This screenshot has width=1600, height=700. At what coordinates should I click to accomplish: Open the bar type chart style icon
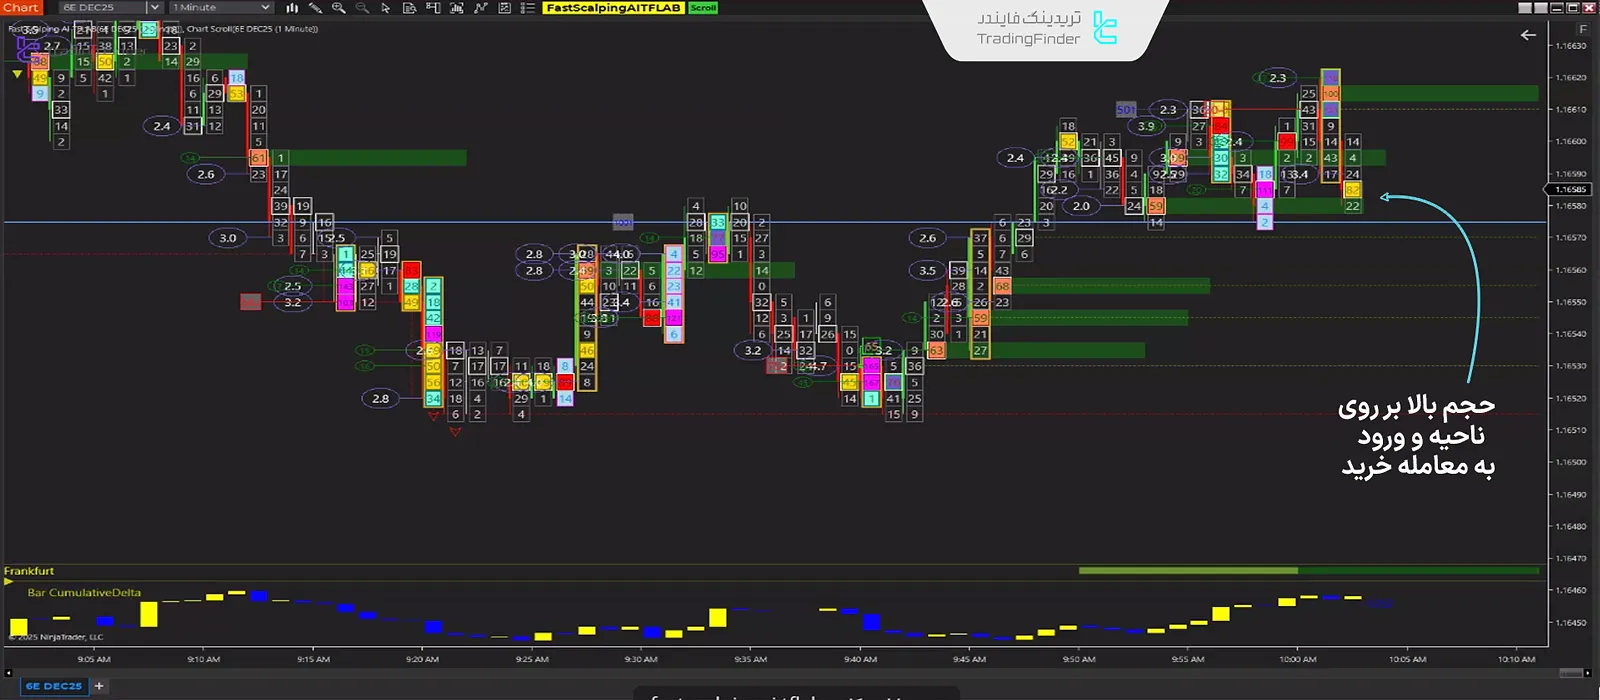292,8
